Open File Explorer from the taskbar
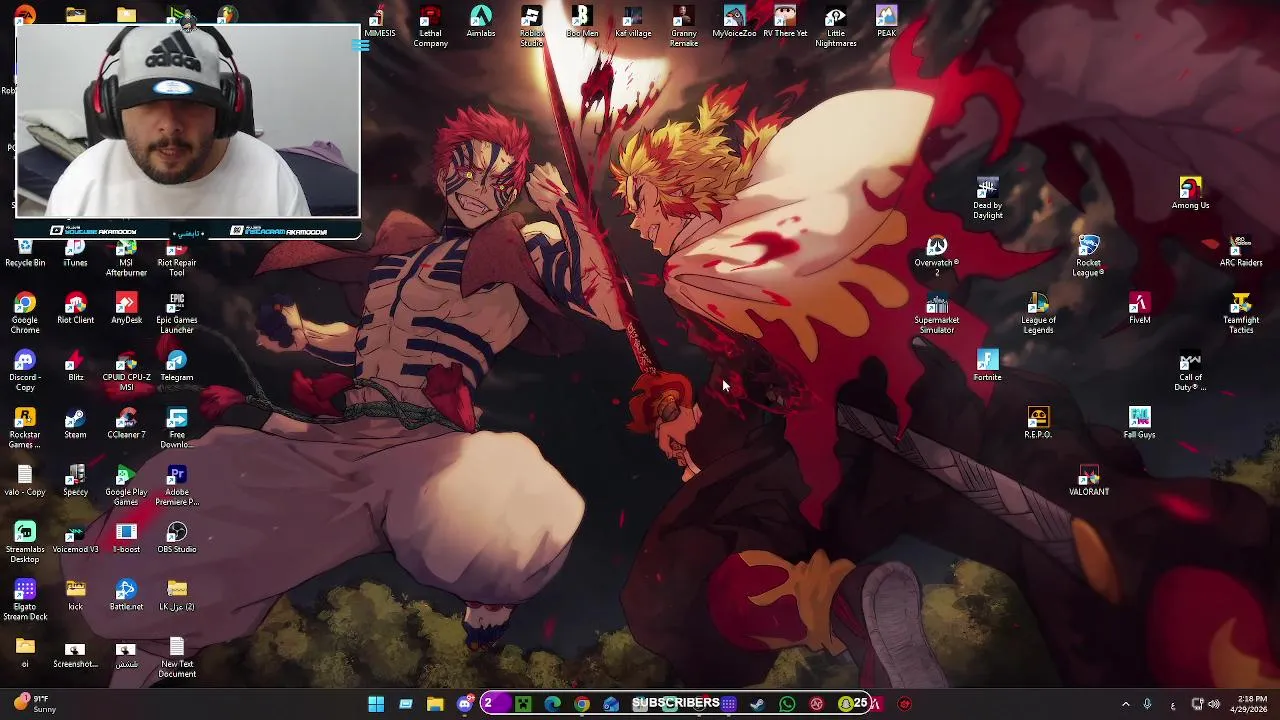This screenshot has width=1280, height=720. tap(435, 704)
